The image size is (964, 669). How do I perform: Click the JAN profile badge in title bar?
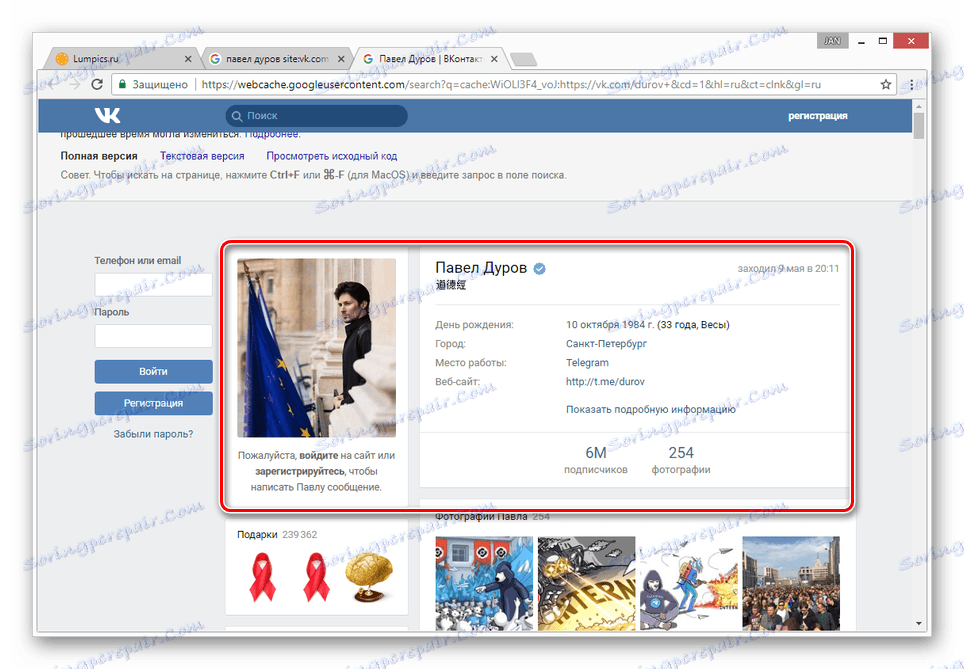pyautogui.click(x=832, y=41)
